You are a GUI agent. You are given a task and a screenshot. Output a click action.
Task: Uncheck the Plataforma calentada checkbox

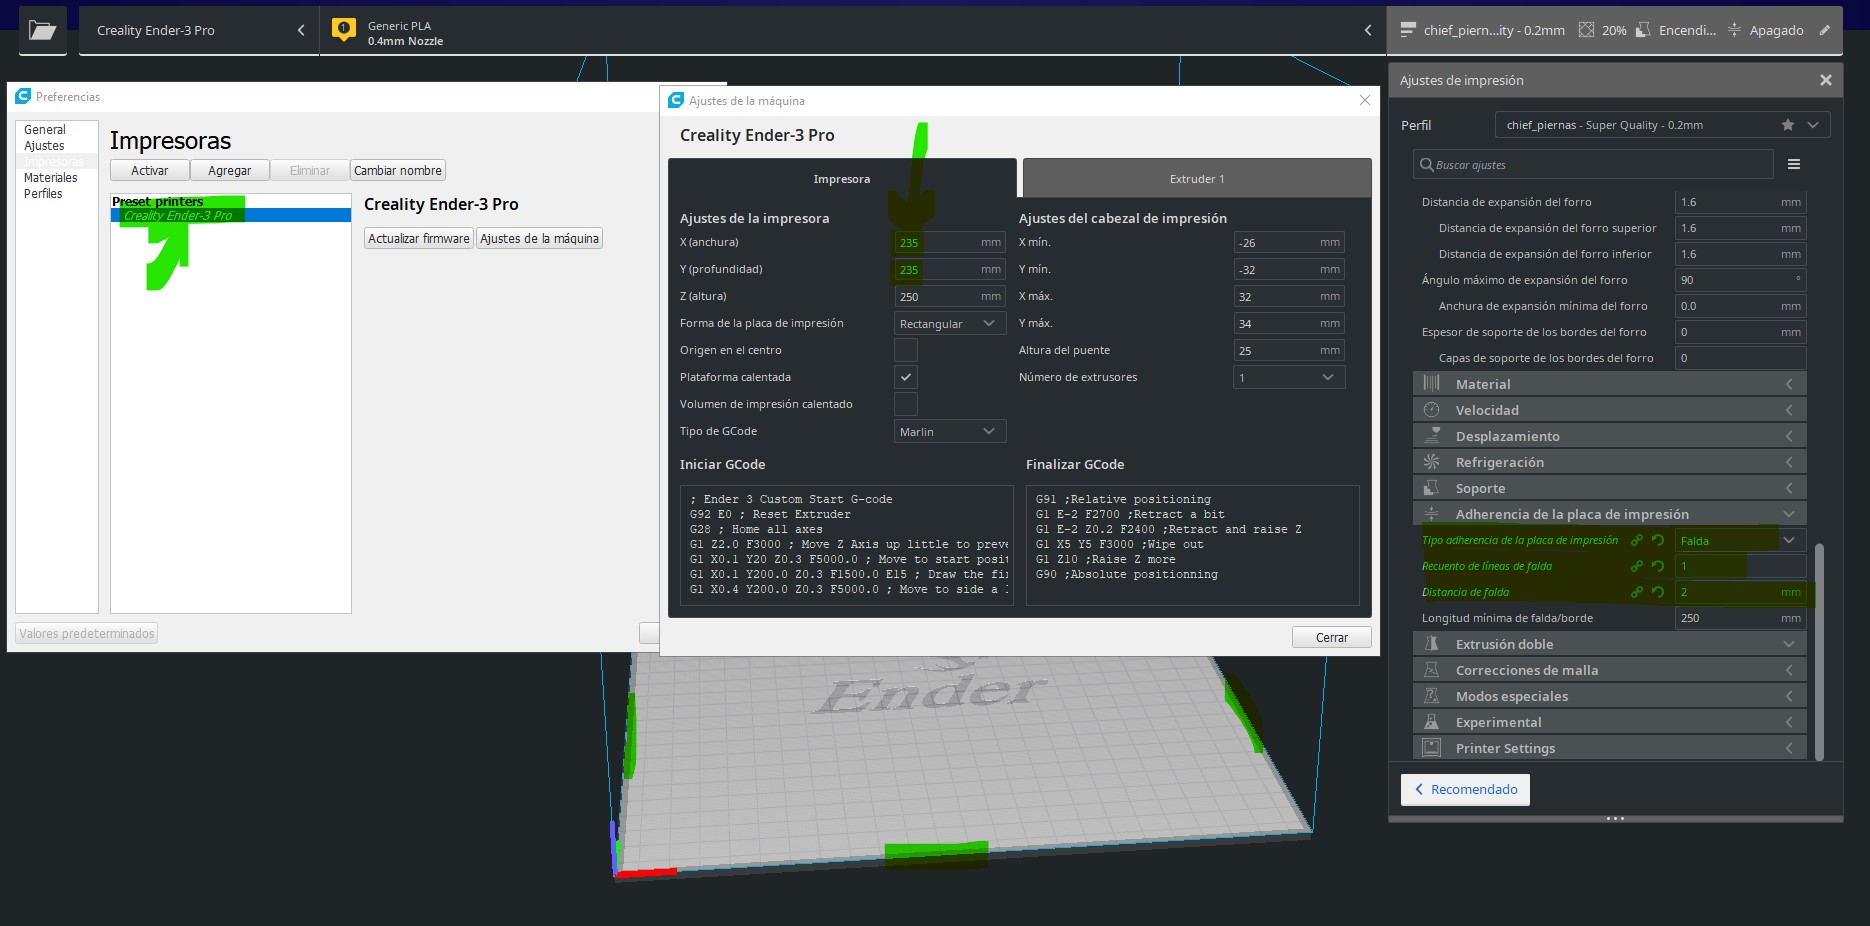(906, 377)
